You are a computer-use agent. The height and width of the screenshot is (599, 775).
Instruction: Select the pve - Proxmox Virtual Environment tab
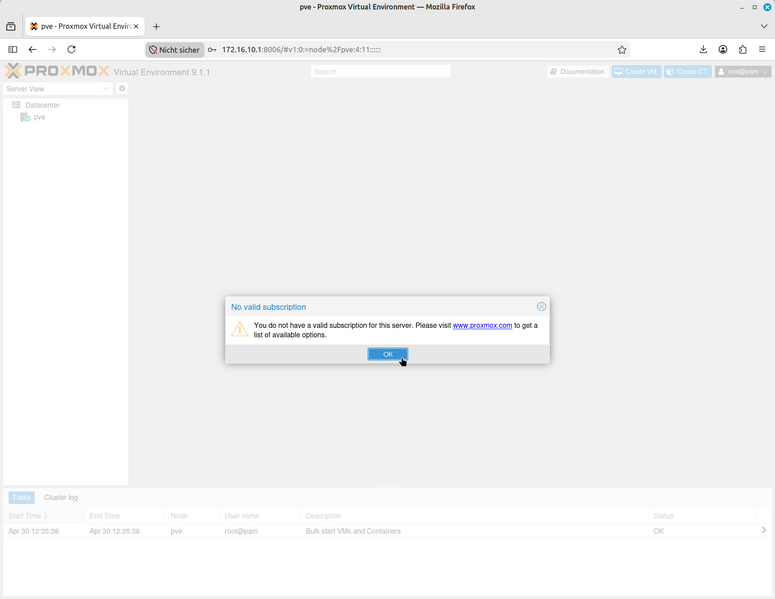tap(85, 26)
